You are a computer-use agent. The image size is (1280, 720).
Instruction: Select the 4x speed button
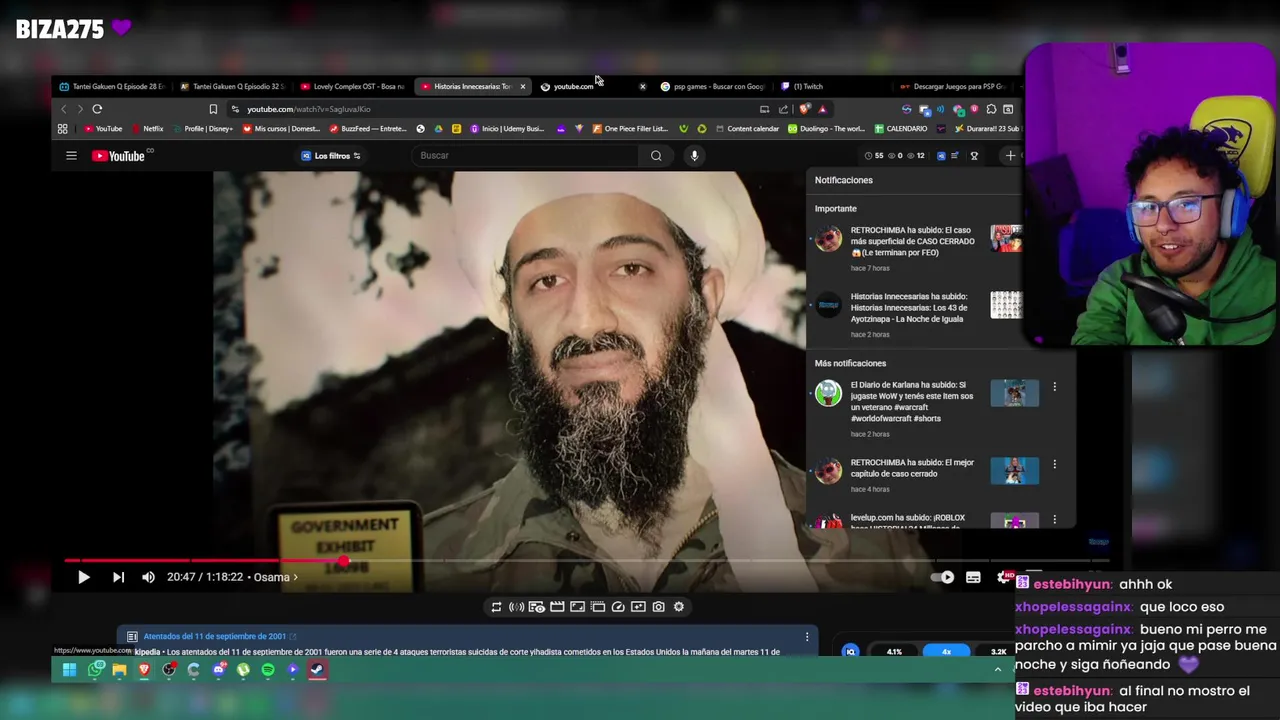click(946, 652)
